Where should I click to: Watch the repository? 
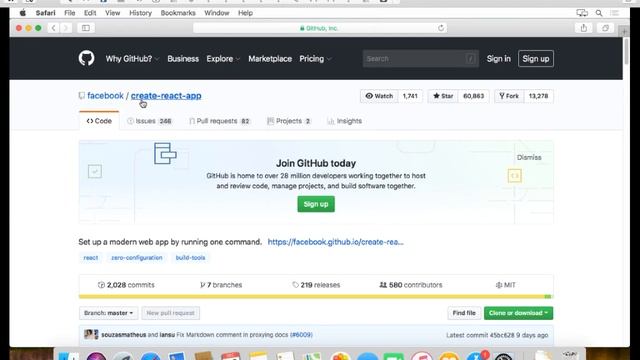click(x=379, y=96)
